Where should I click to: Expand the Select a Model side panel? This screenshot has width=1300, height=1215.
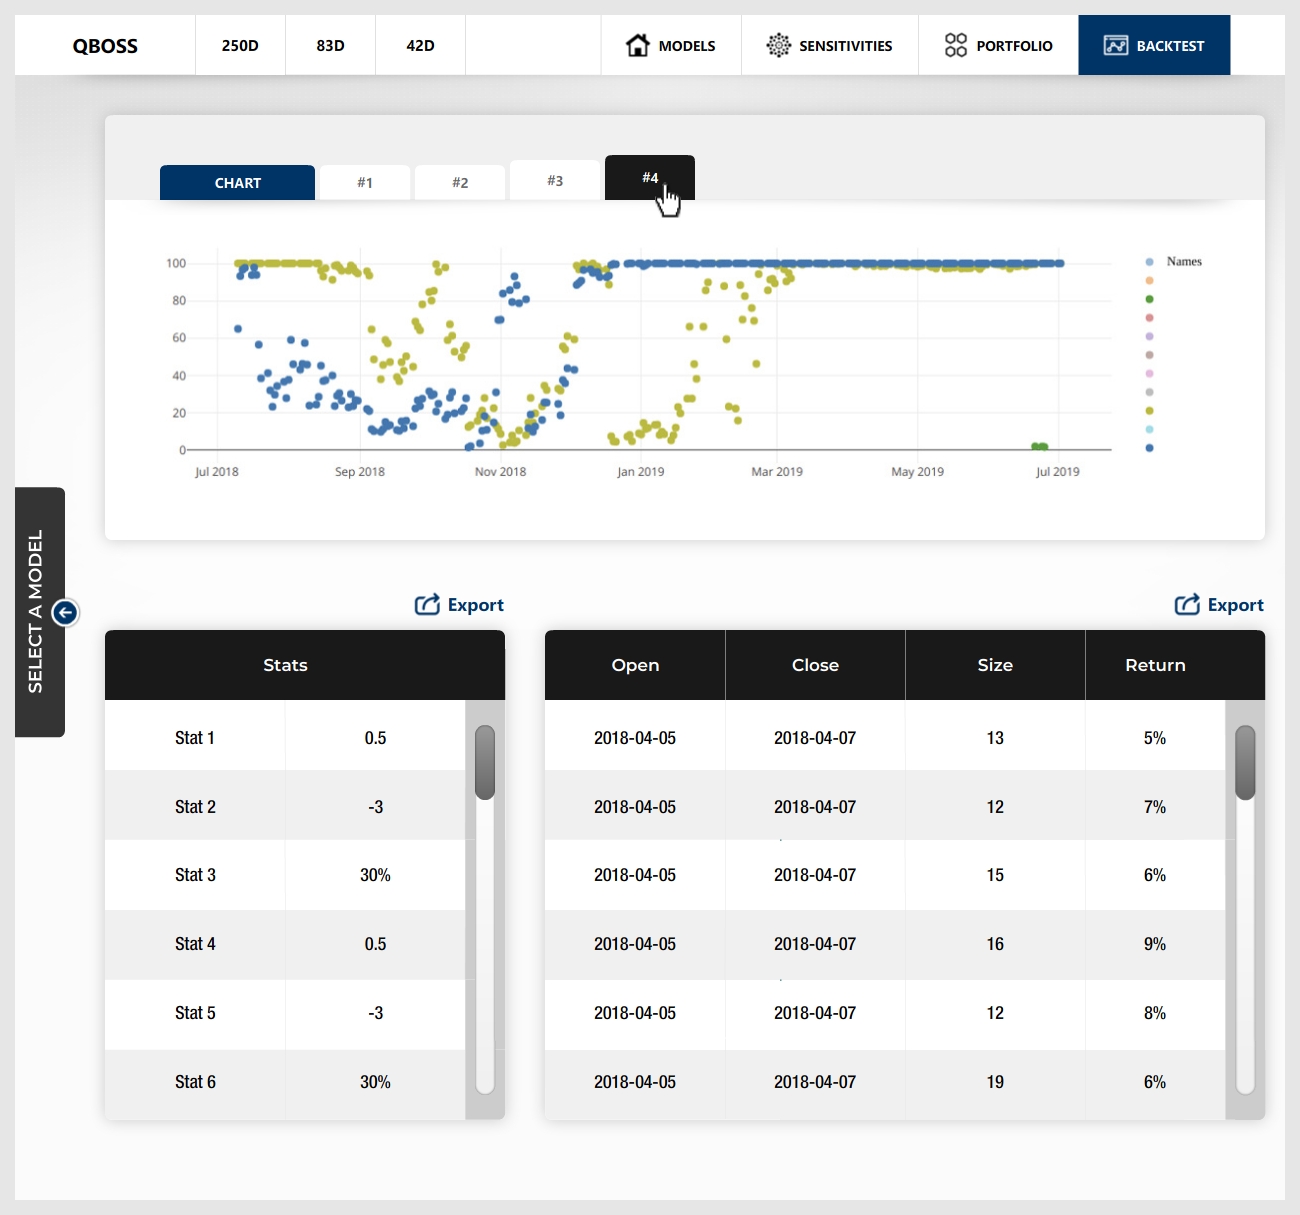click(37, 612)
